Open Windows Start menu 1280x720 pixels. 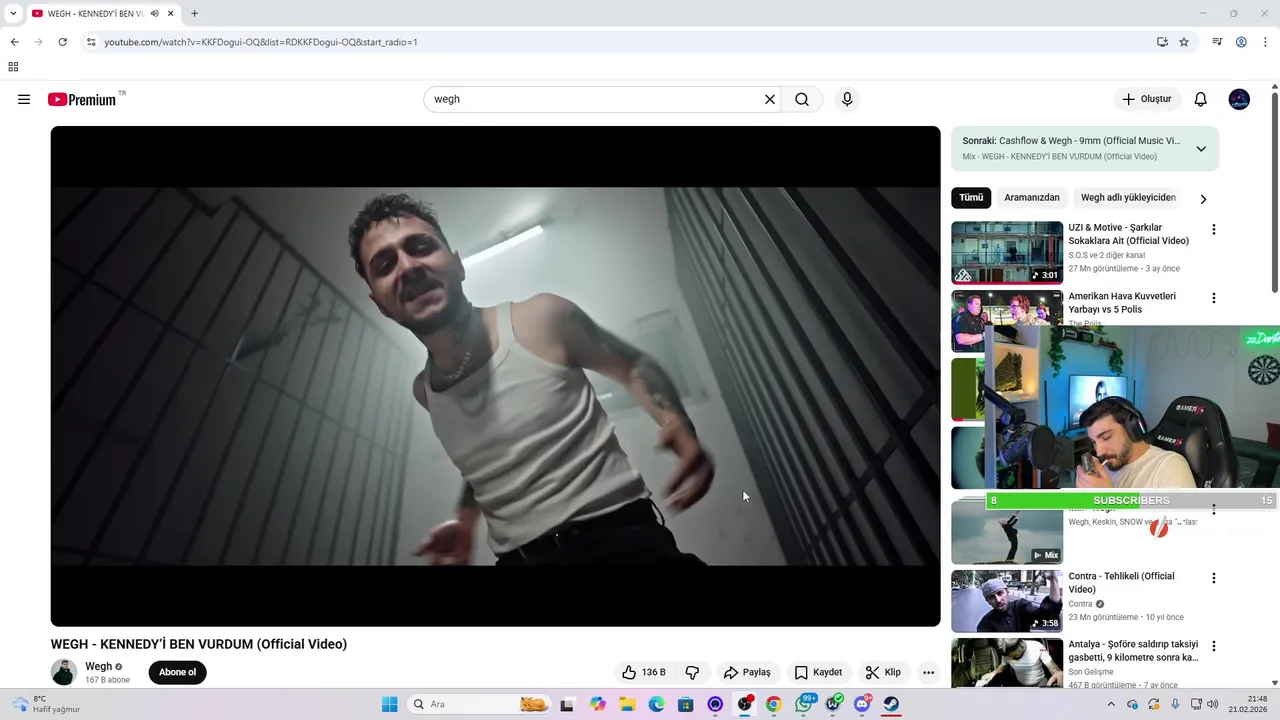coord(389,704)
